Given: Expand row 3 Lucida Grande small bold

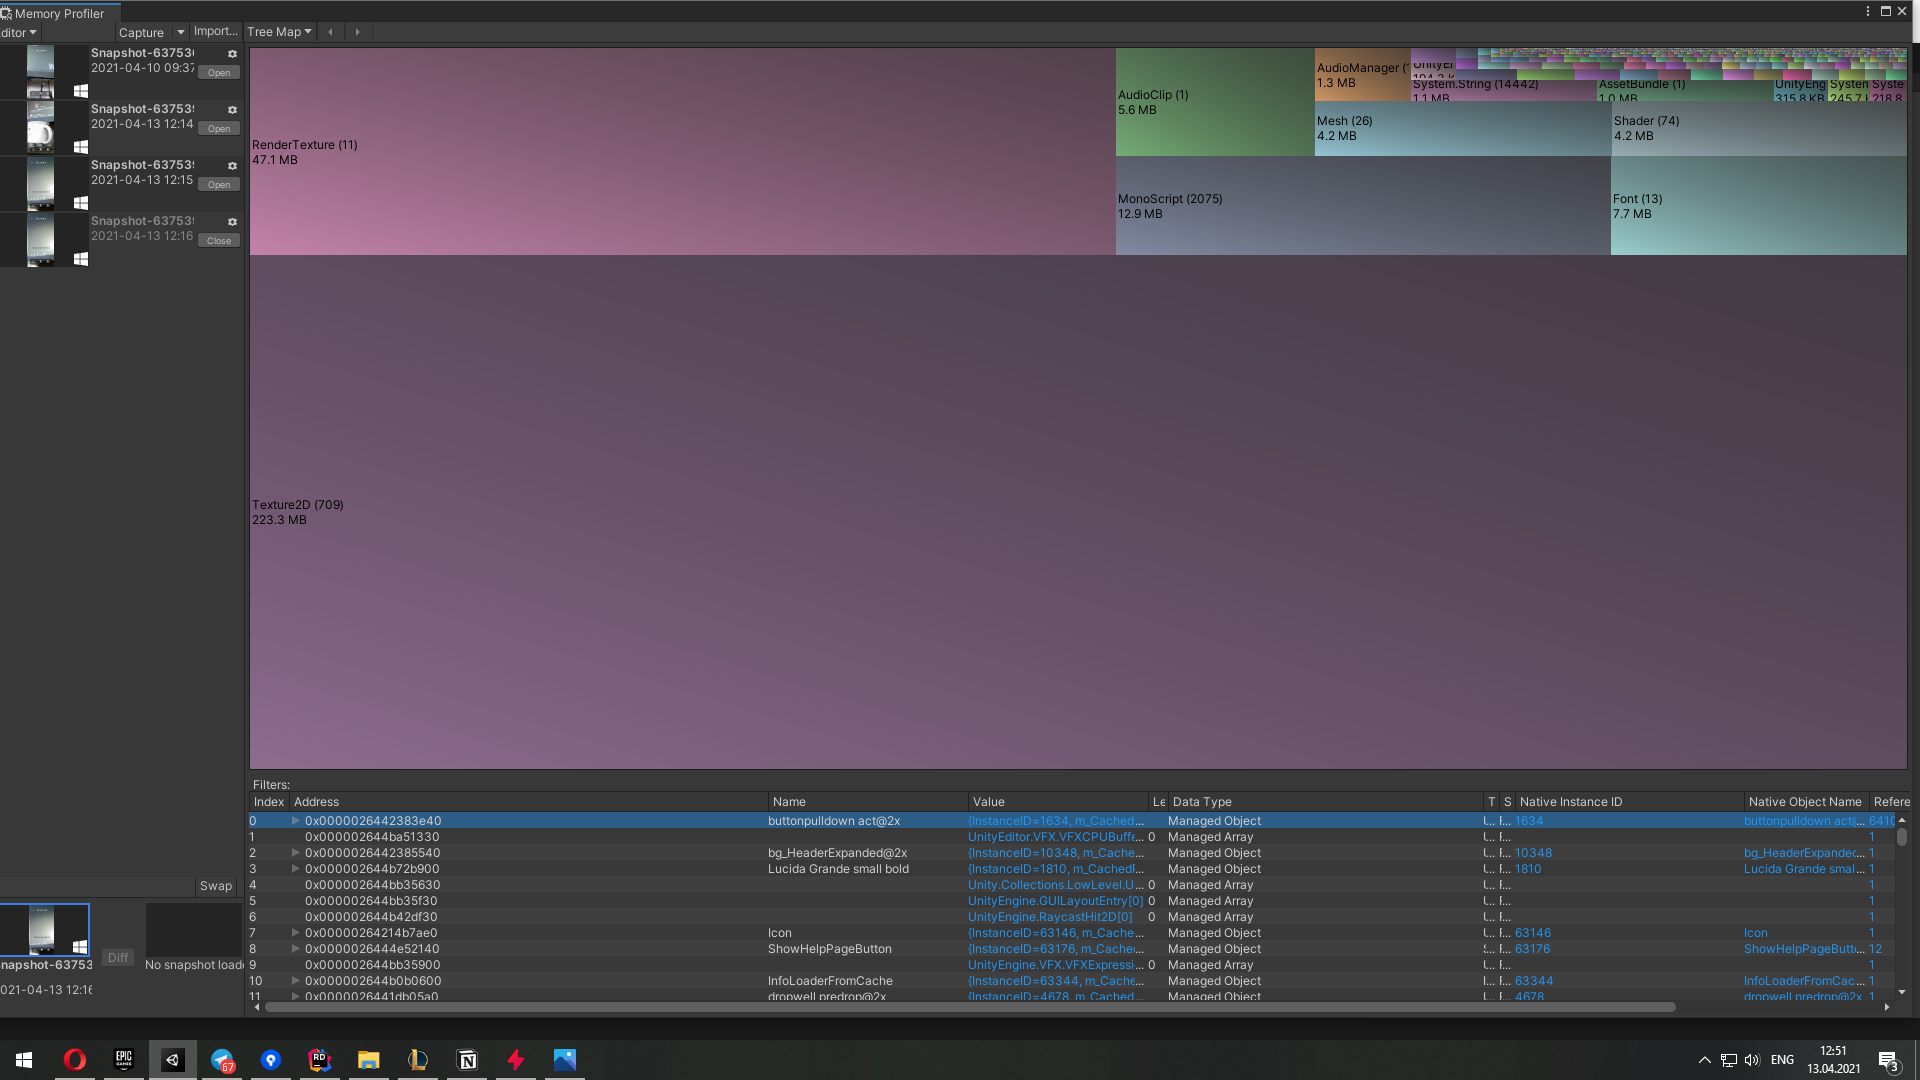Looking at the screenshot, I should pos(295,868).
